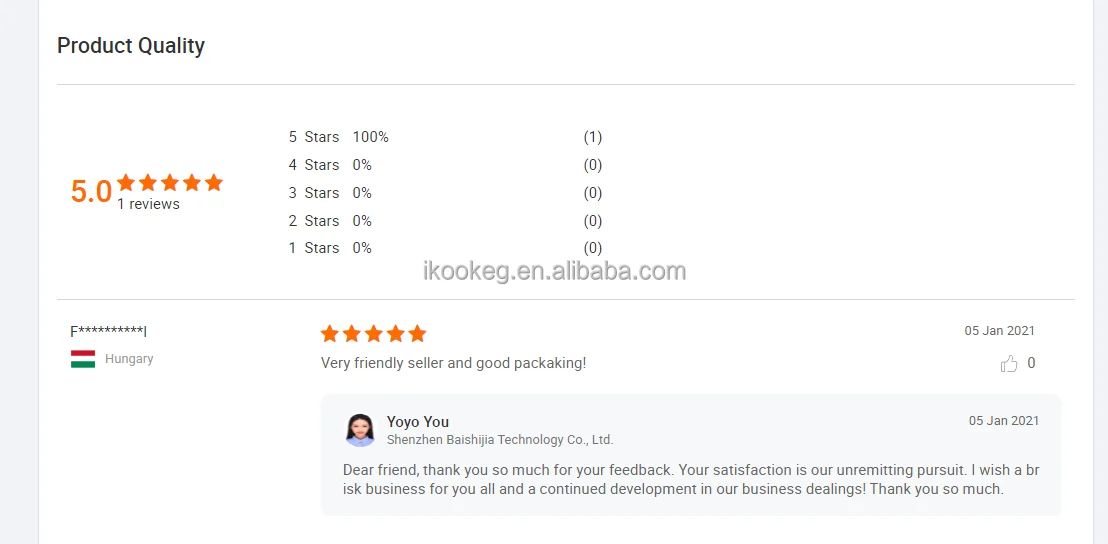Click the Yoyo You seller name
This screenshot has width=1108, height=544.
418,422
